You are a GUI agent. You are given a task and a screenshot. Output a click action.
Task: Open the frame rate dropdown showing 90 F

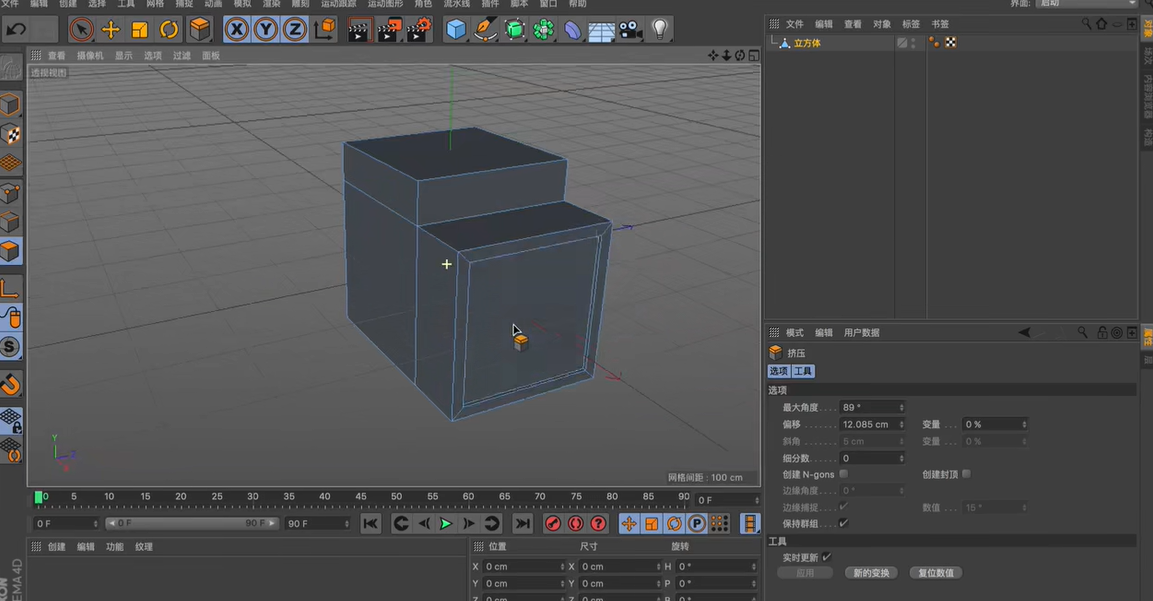318,523
